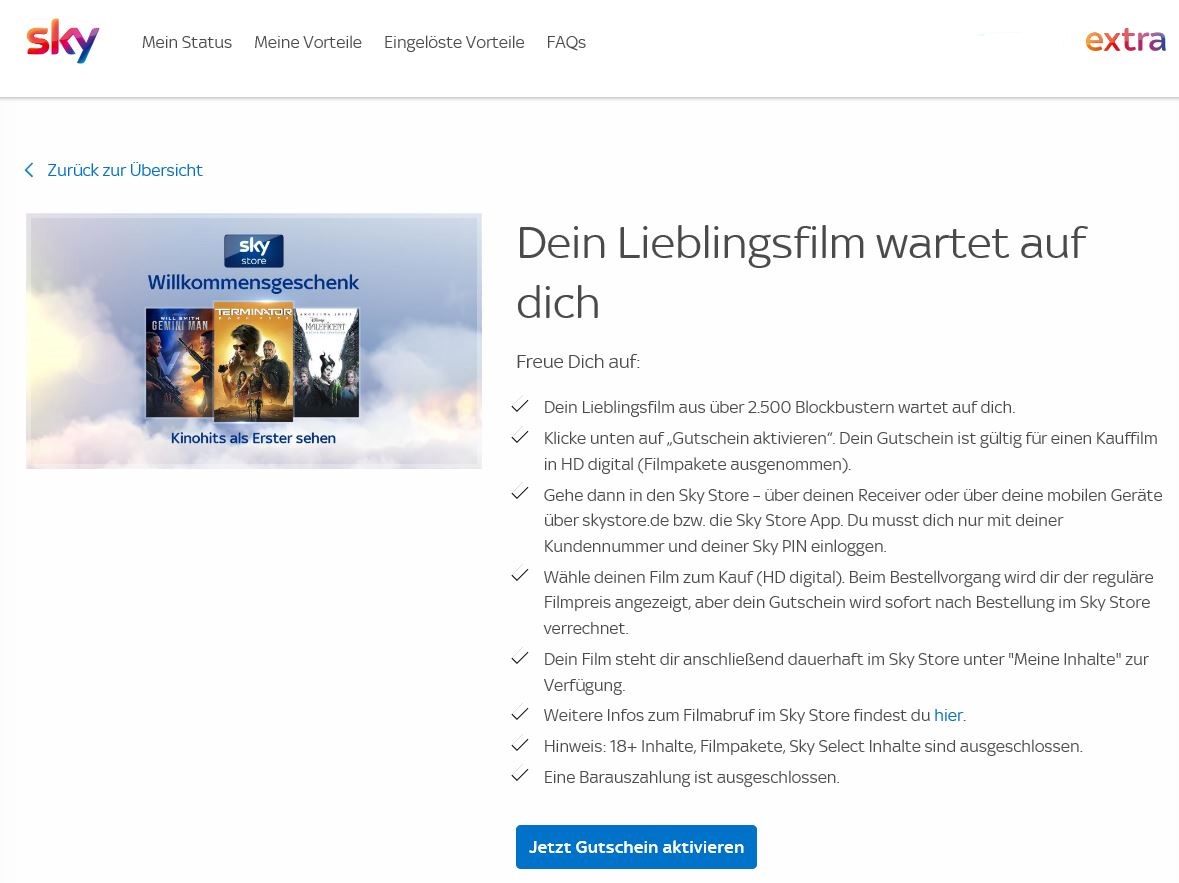Open the Mein Status menu item
This screenshot has width=1179, height=883.
pos(186,42)
